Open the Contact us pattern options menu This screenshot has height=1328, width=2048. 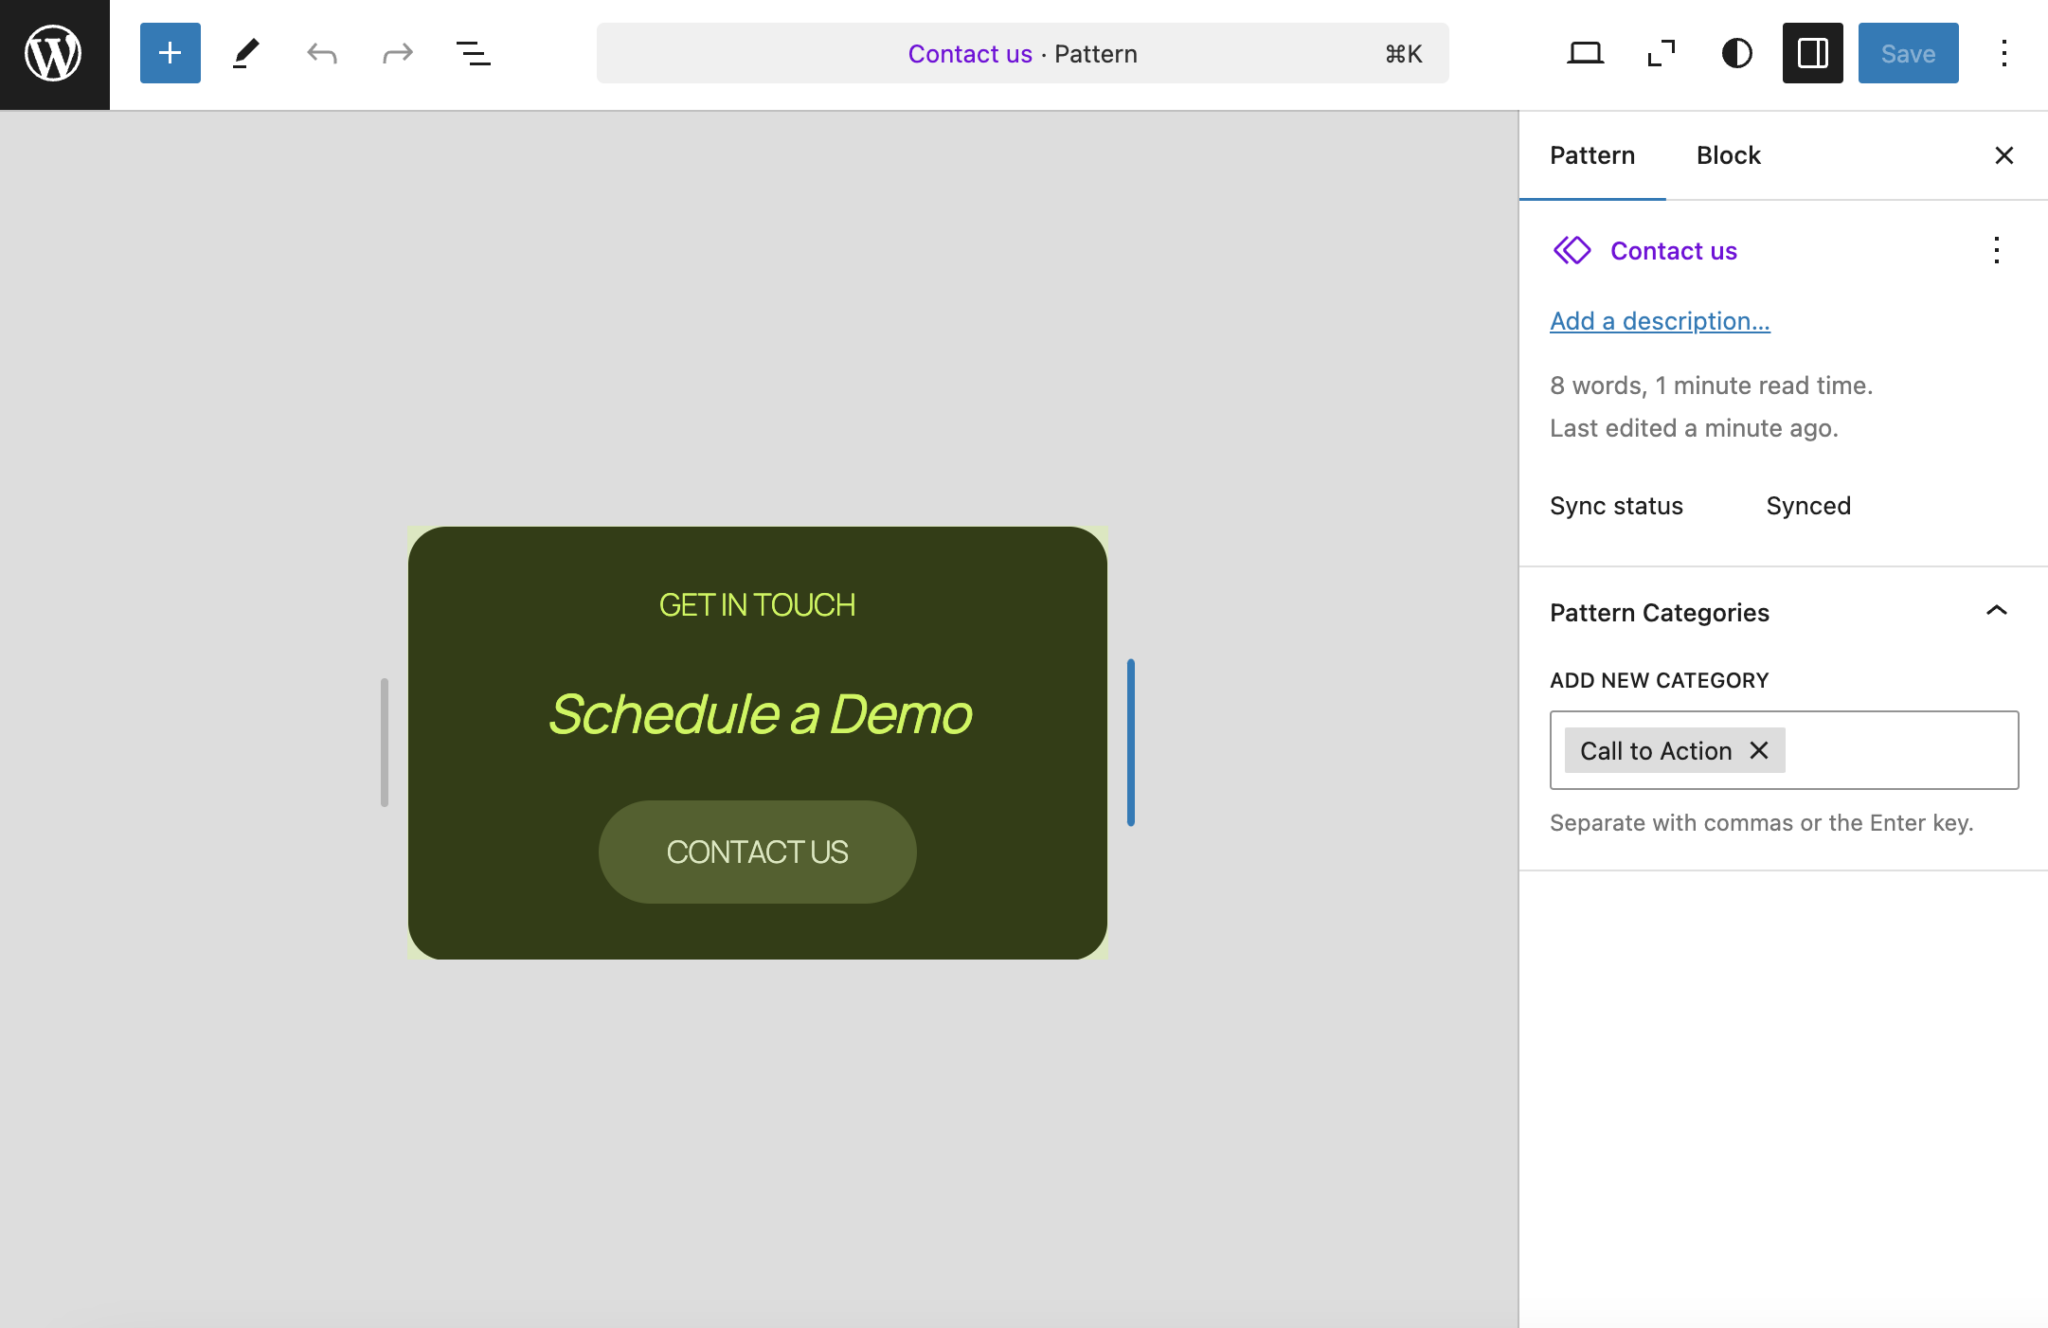point(1996,250)
